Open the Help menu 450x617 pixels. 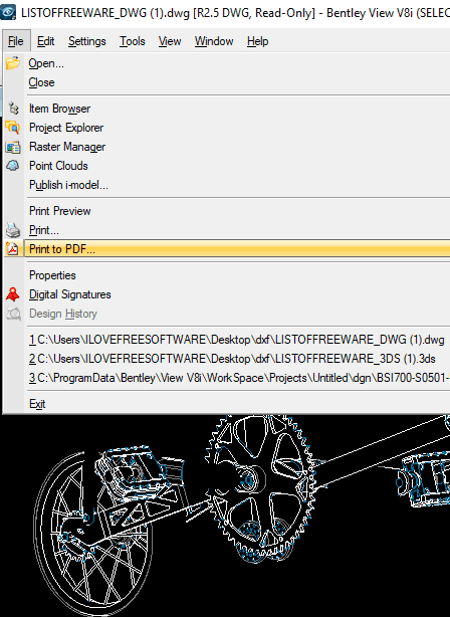258,41
